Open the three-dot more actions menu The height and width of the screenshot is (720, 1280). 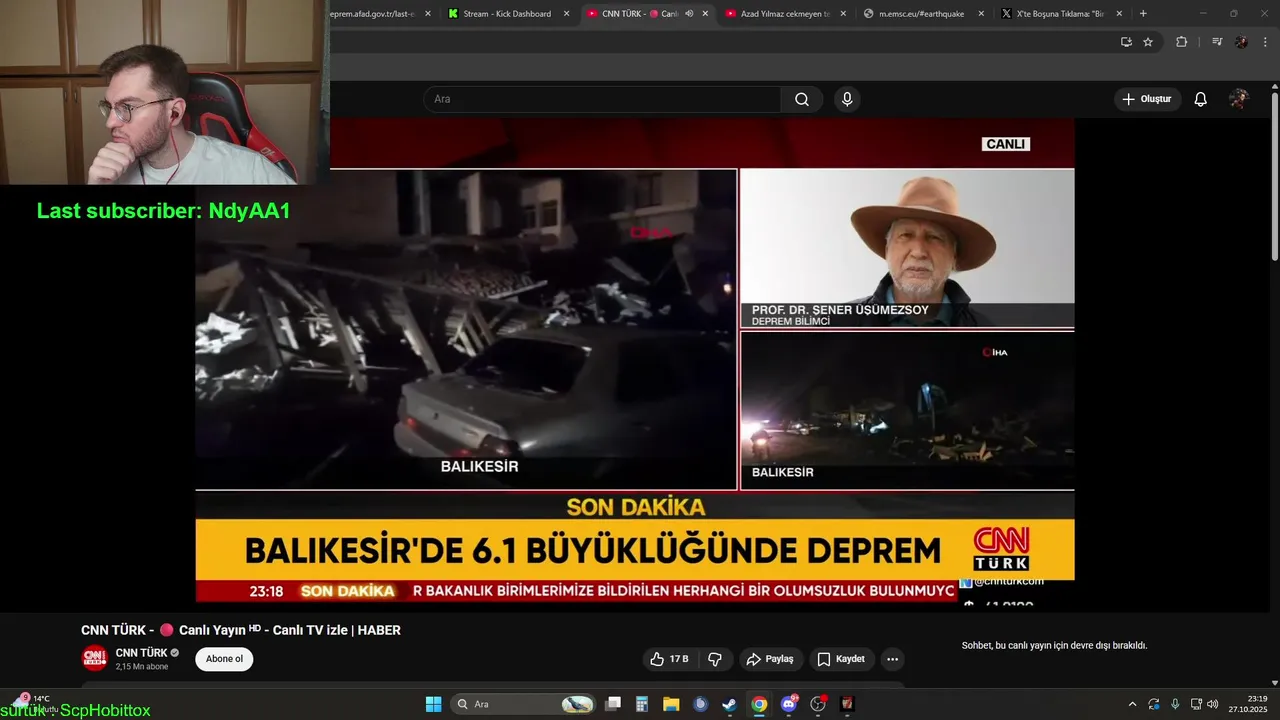click(892, 659)
